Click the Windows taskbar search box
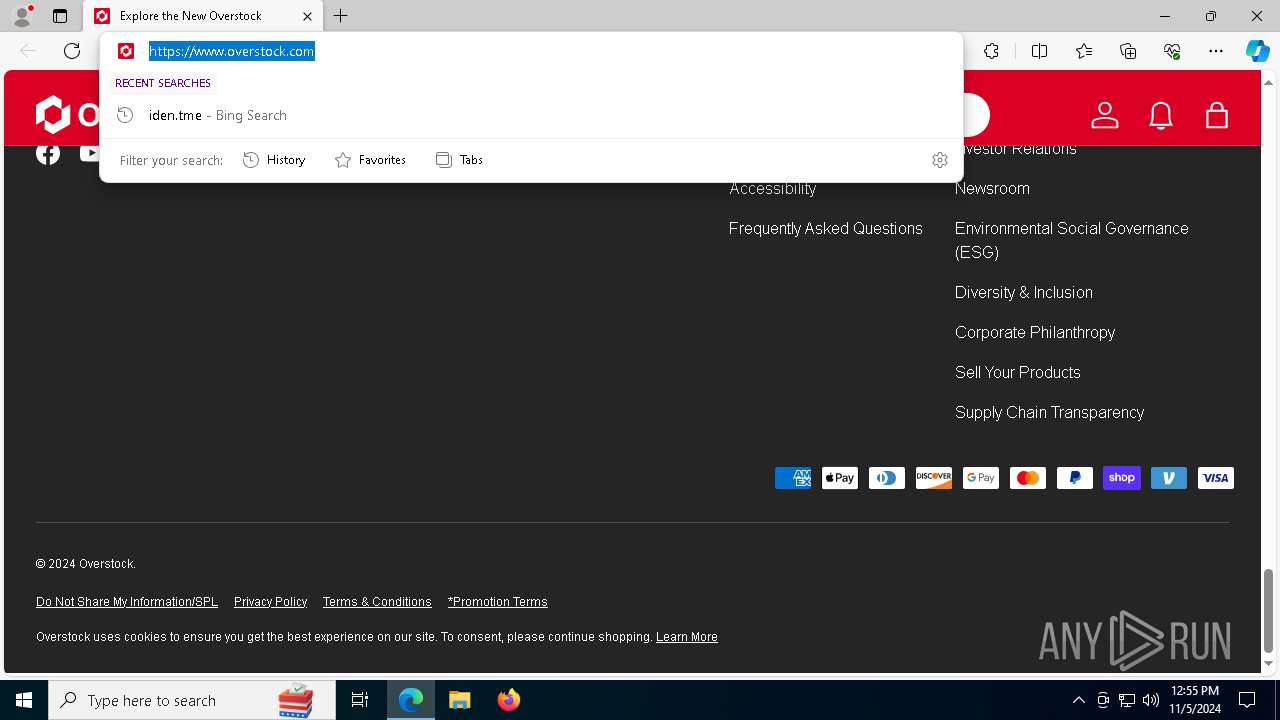The width and height of the screenshot is (1280, 720). click(192, 700)
